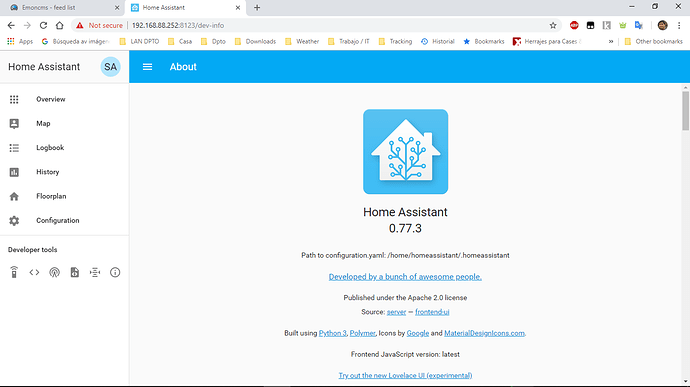The image size is (690, 387).
Task: Open the States developer tool code icon
Action: (34, 273)
